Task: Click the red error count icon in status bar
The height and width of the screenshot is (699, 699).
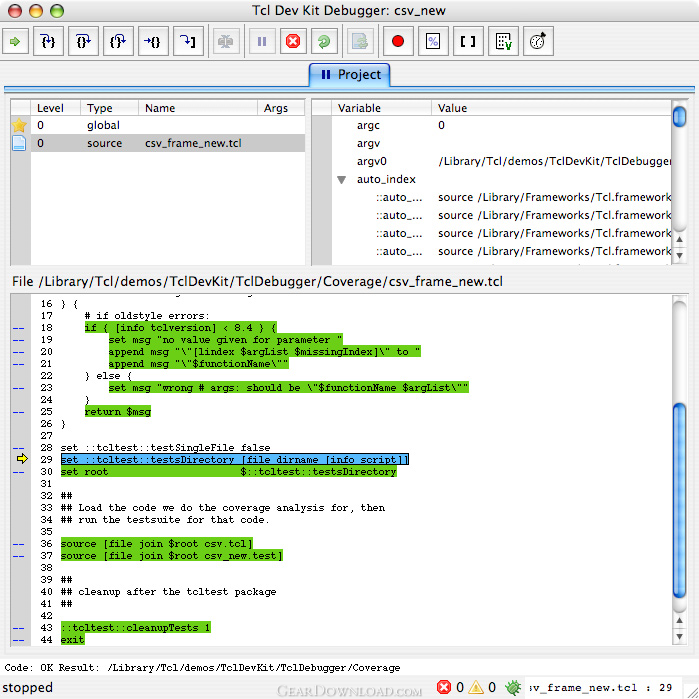Action: point(444,687)
